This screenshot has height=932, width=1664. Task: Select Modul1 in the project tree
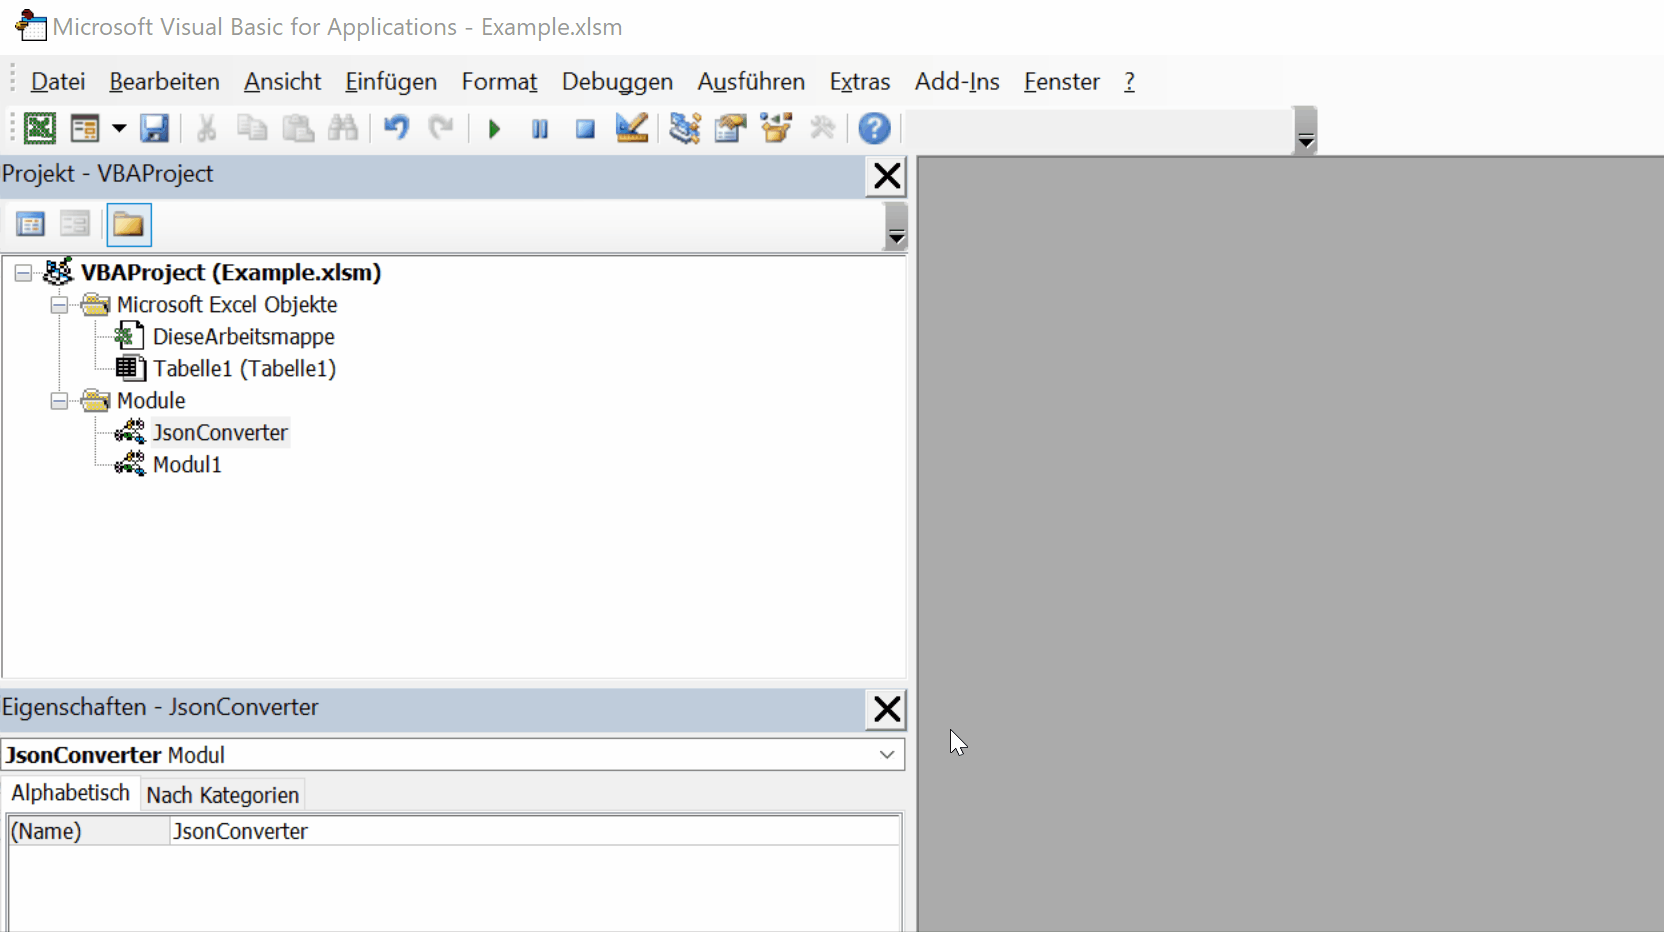187,465
